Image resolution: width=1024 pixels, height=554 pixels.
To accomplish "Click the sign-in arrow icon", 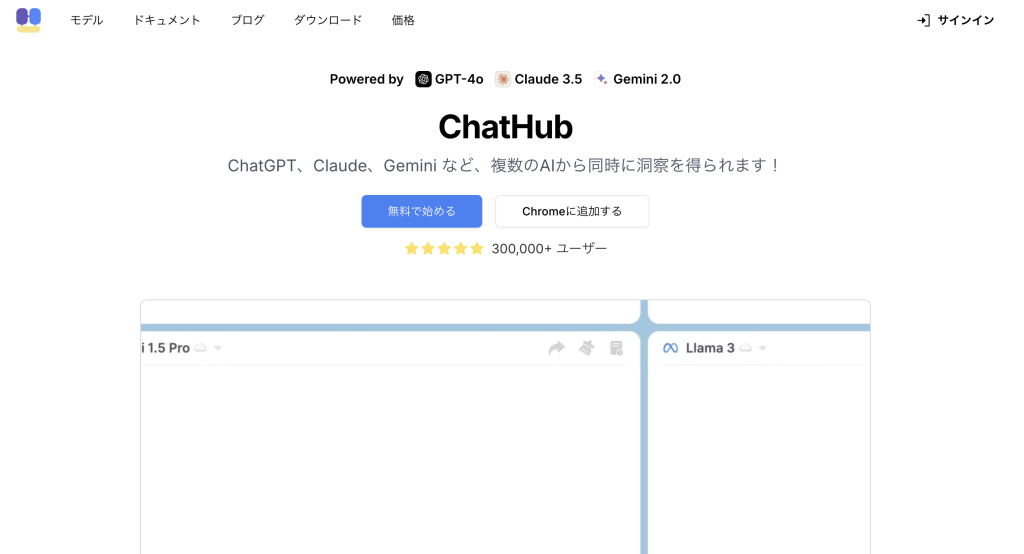I will 923,20.
